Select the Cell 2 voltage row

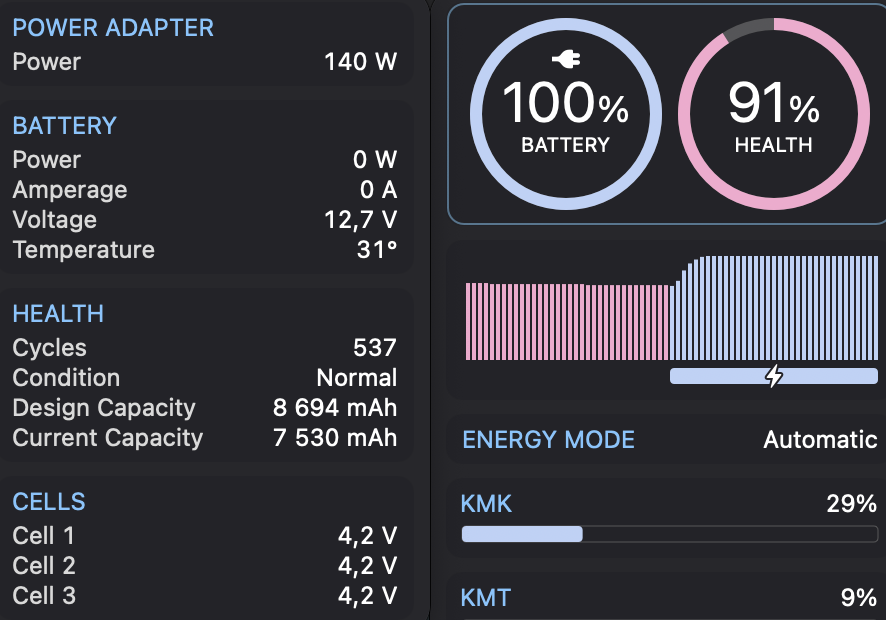tap(204, 566)
